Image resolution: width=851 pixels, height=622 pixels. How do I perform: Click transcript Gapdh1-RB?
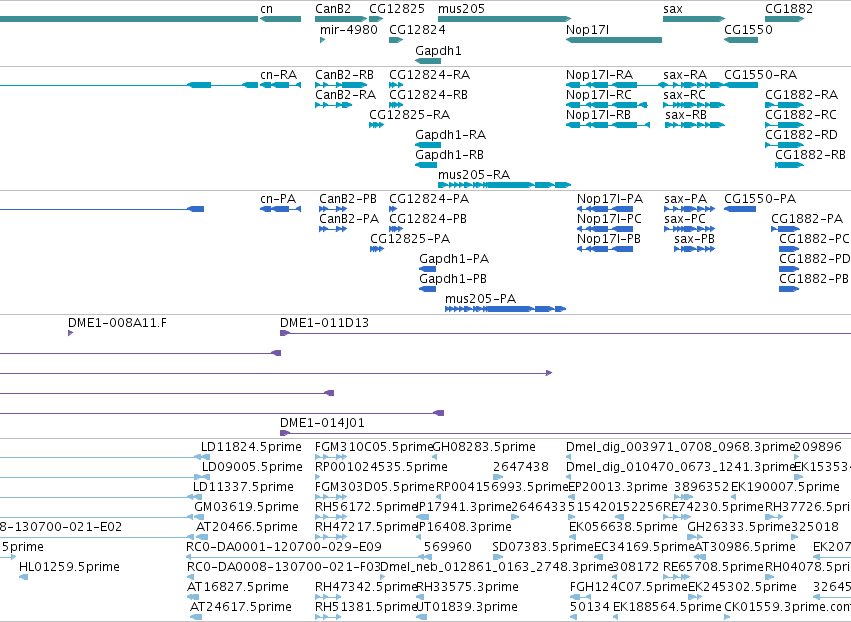449,155
